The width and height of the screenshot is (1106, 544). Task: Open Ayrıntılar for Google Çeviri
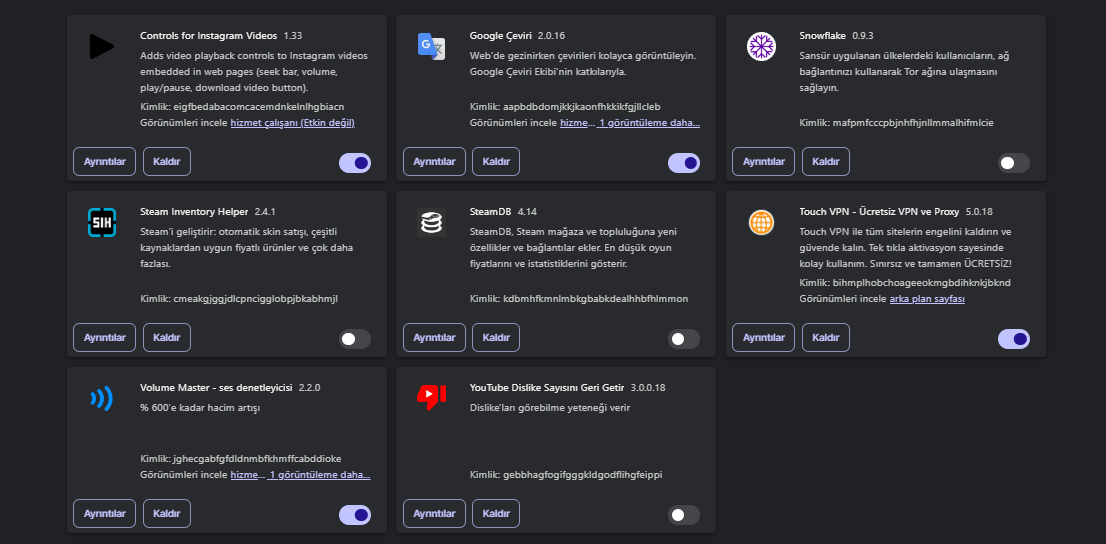pyautogui.click(x=434, y=161)
